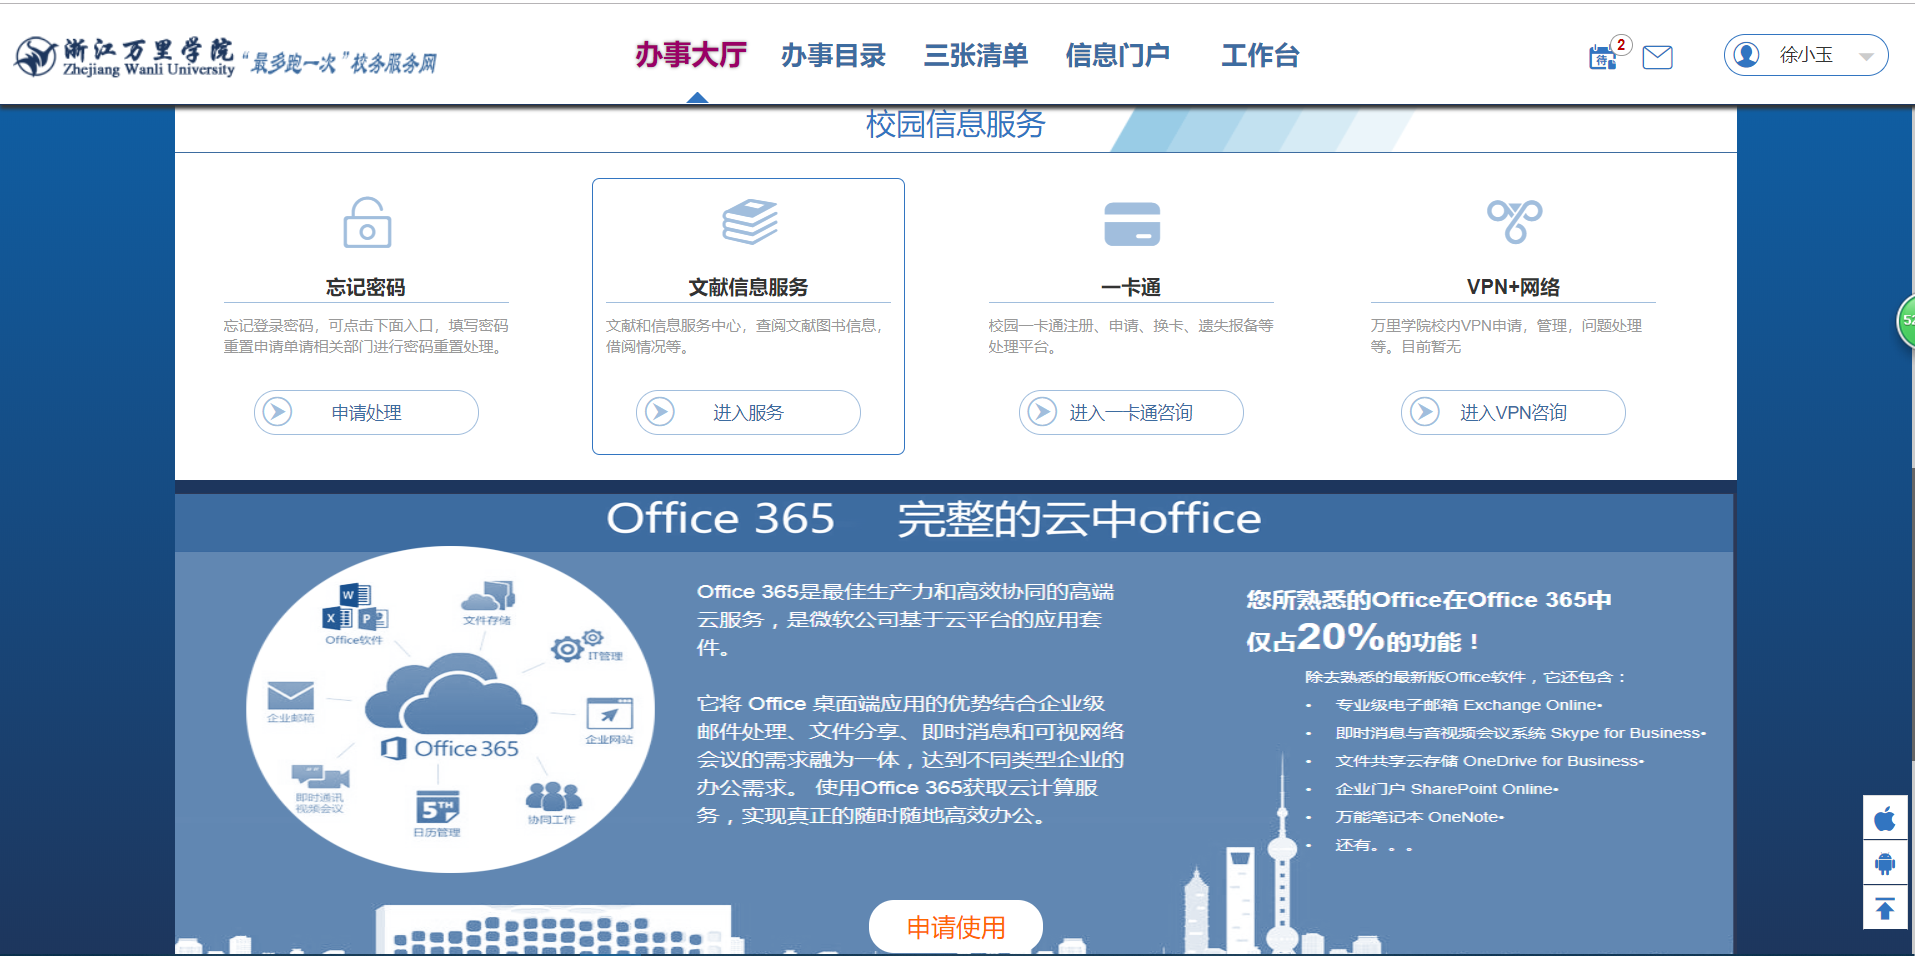
Task: Click the Apple app download icon
Action: click(1885, 819)
